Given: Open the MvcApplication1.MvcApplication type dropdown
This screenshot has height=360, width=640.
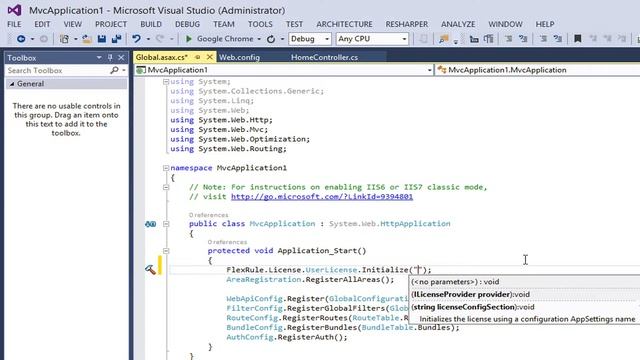Looking at the screenshot, I should tap(537, 70).
